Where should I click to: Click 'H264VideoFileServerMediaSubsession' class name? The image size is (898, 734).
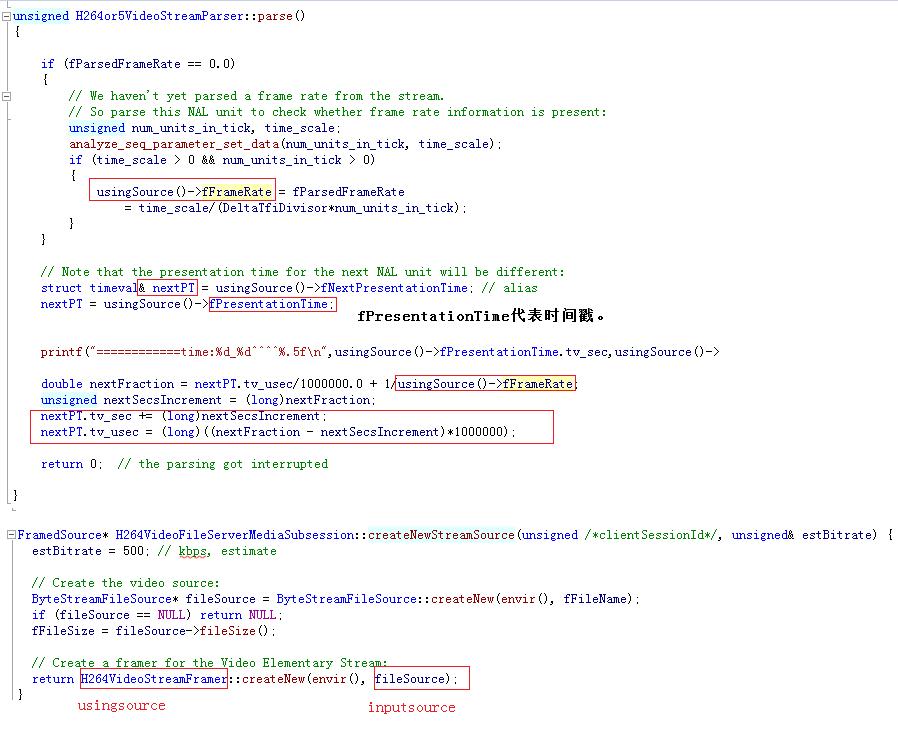coord(235,535)
